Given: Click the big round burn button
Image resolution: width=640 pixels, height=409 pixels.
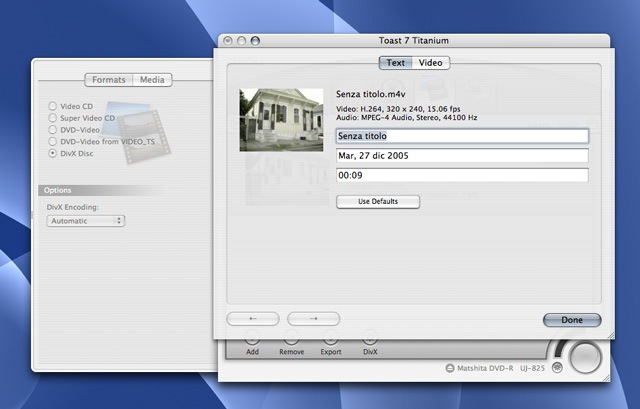Looking at the screenshot, I should 586,358.
